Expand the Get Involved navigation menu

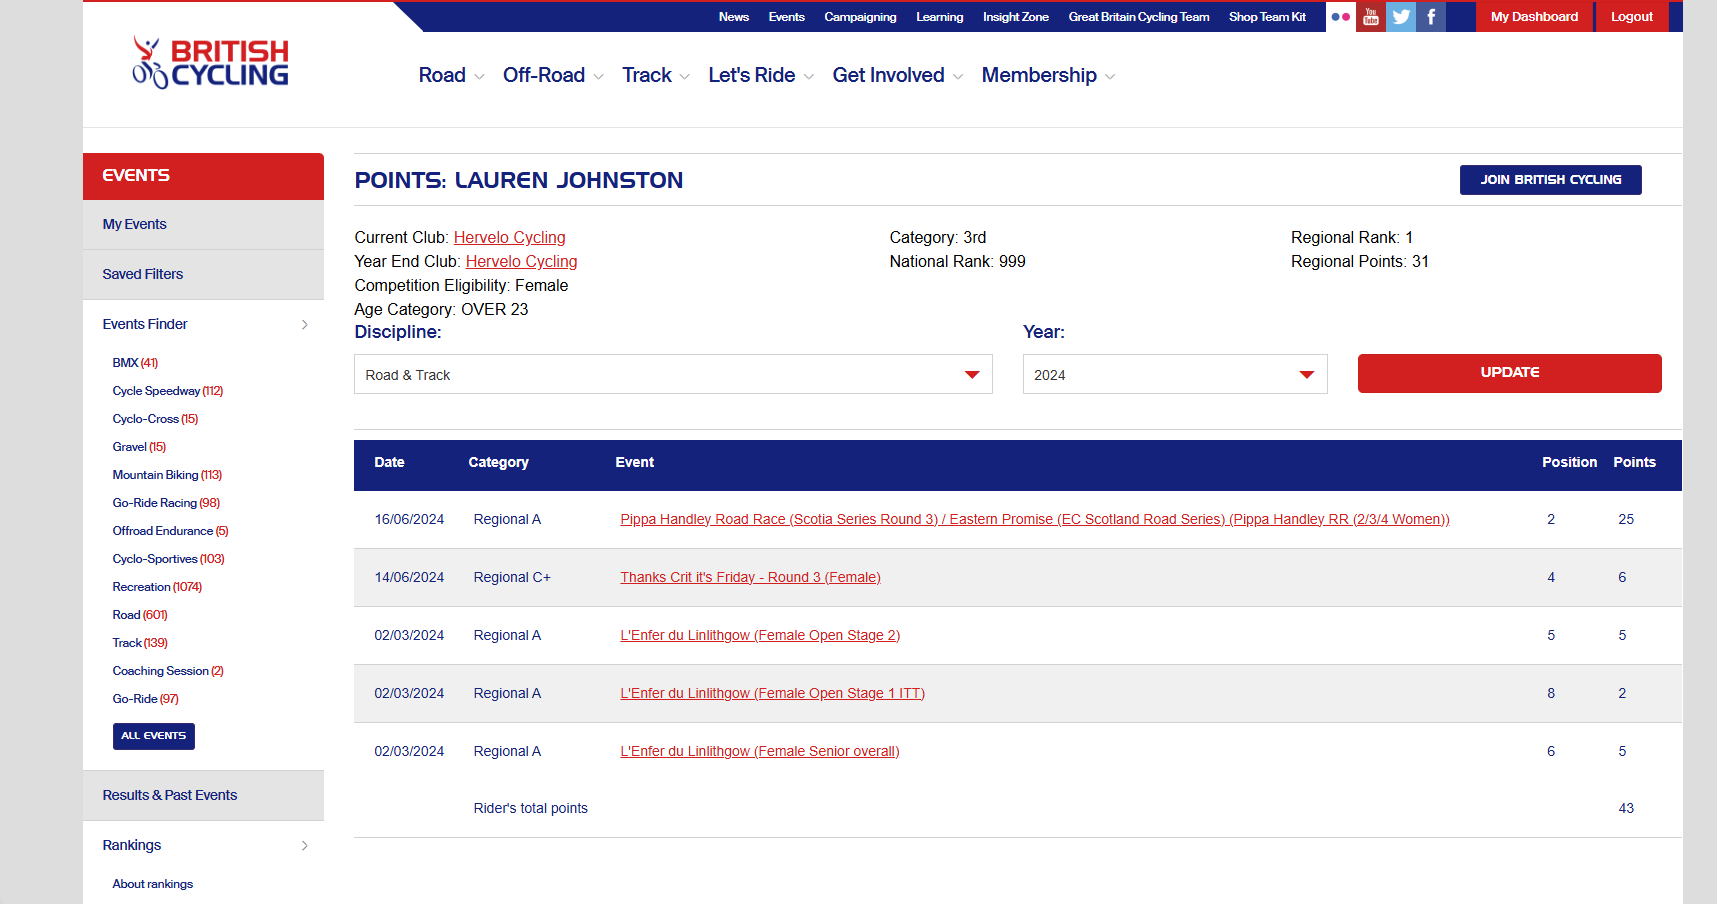pos(897,76)
